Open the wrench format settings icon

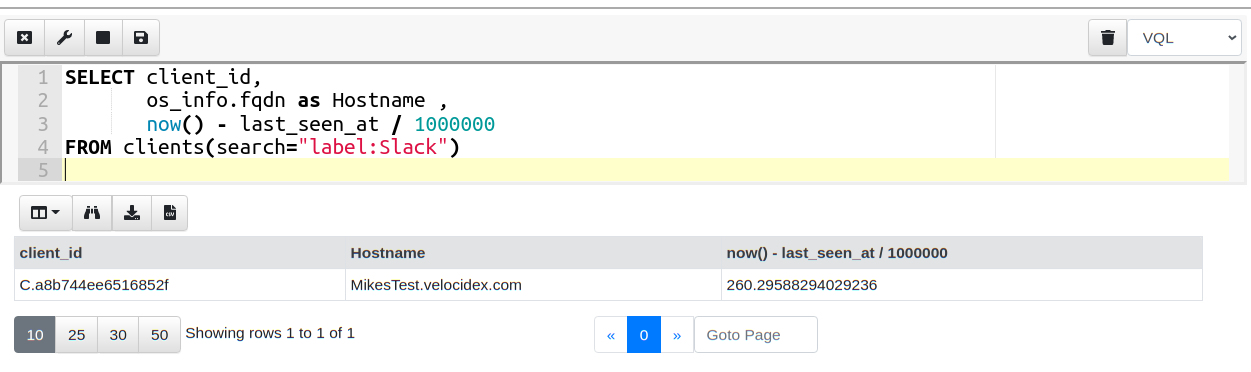click(x=64, y=38)
